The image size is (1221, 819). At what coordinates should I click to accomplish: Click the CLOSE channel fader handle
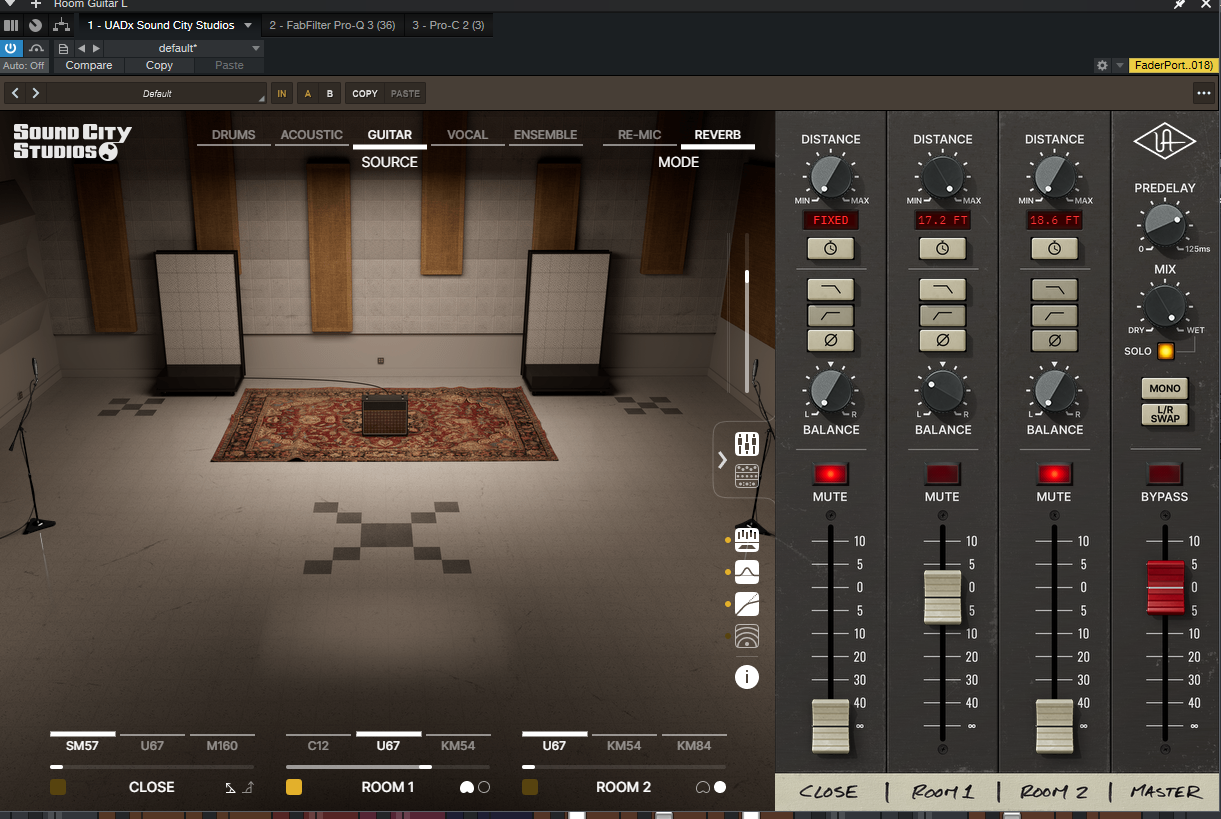pyautogui.click(x=831, y=726)
